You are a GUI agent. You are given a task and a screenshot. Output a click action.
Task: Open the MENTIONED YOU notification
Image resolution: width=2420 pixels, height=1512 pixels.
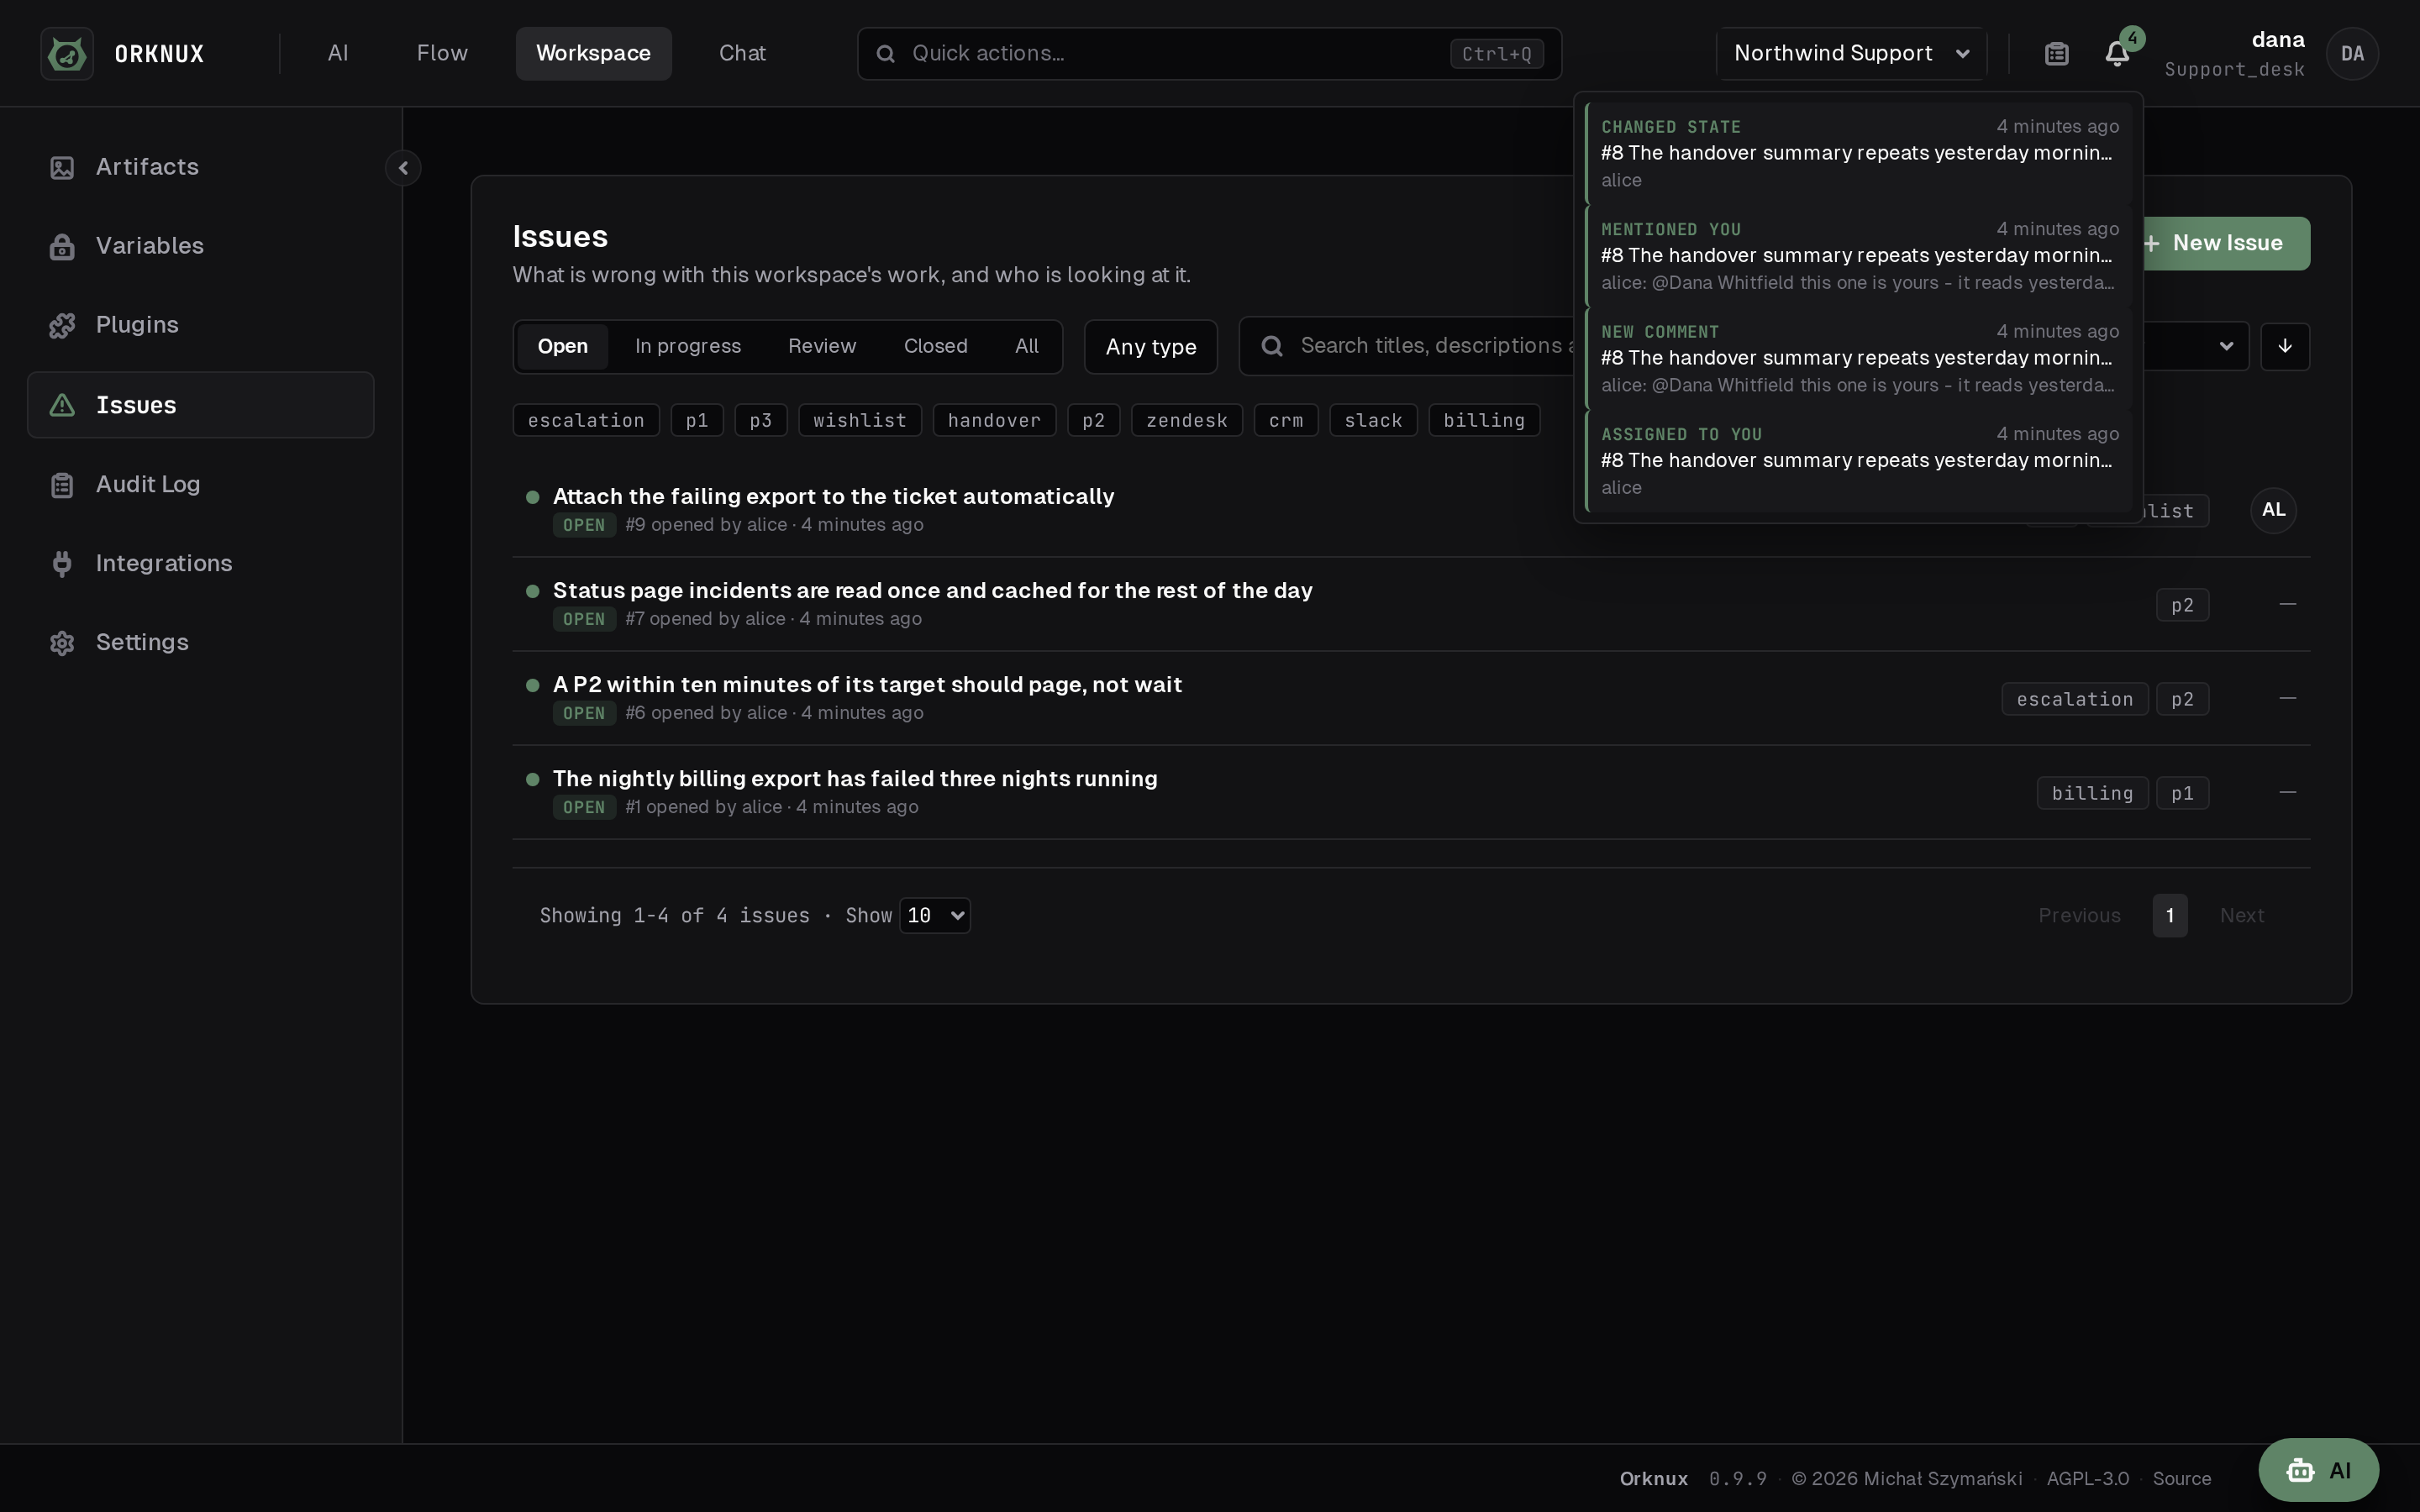click(x=1859, y=256)
